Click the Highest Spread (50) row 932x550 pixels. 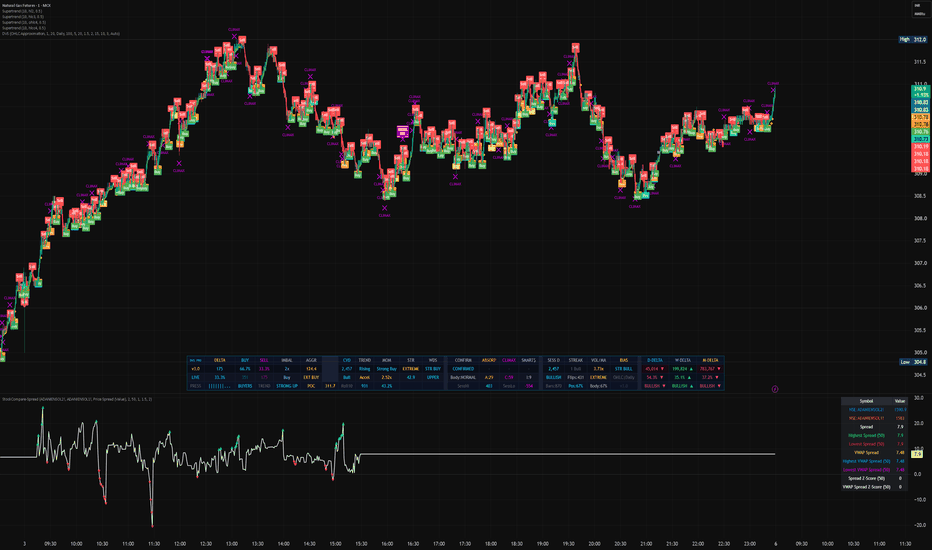pyautogui.click(x=874, y=435)
